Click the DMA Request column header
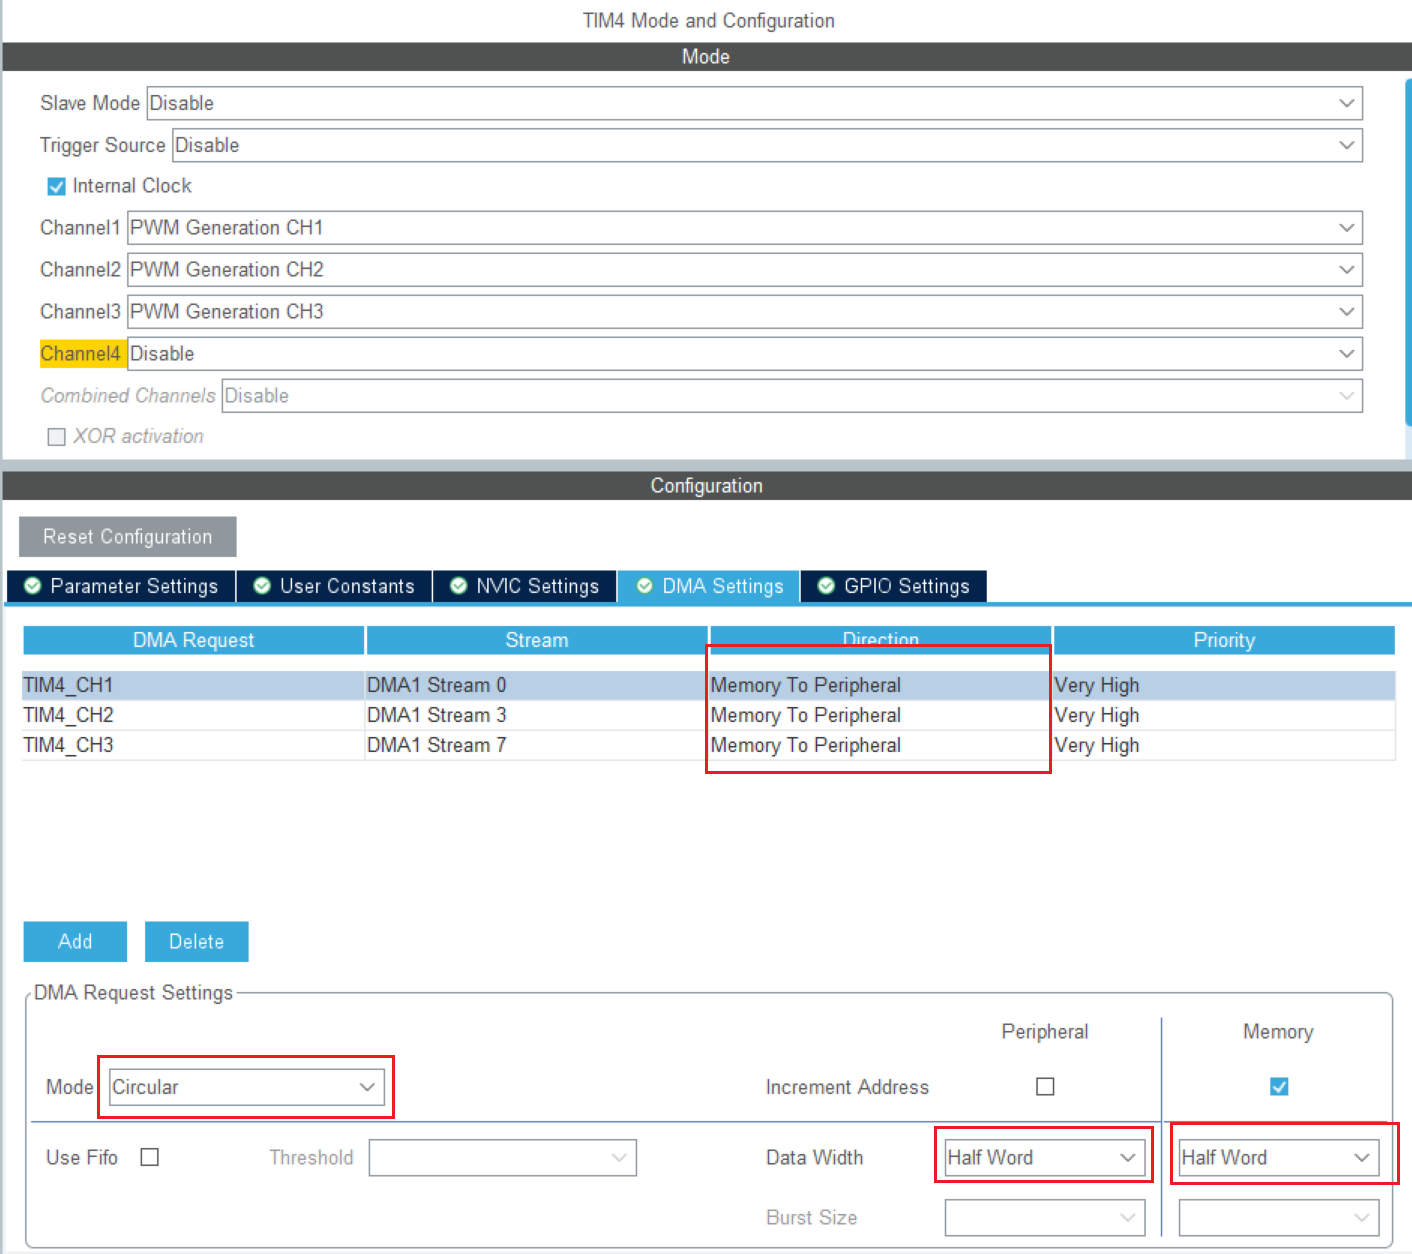The image size is (1412, 1254). (194, 640)
